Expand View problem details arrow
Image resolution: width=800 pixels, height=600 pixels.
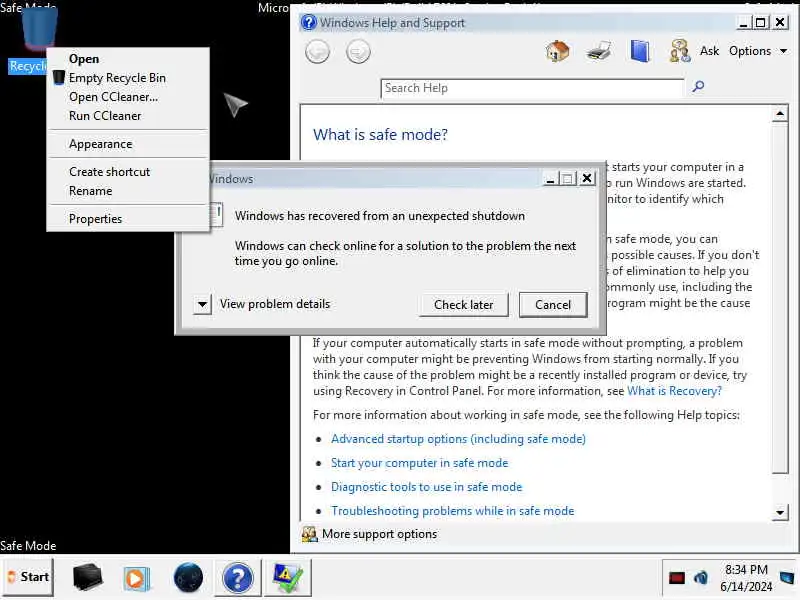pyautogui.click(x=203, y=305)
